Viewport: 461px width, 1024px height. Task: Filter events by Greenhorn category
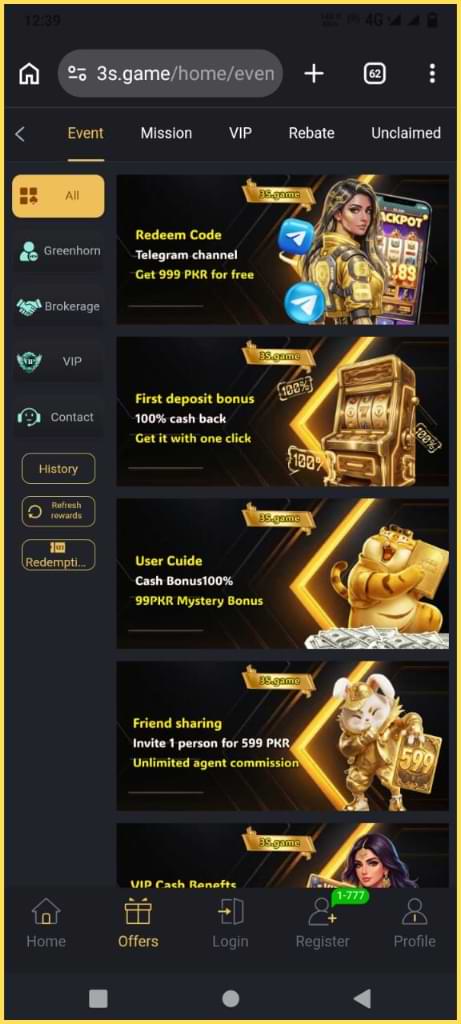(x=58, y=251)
